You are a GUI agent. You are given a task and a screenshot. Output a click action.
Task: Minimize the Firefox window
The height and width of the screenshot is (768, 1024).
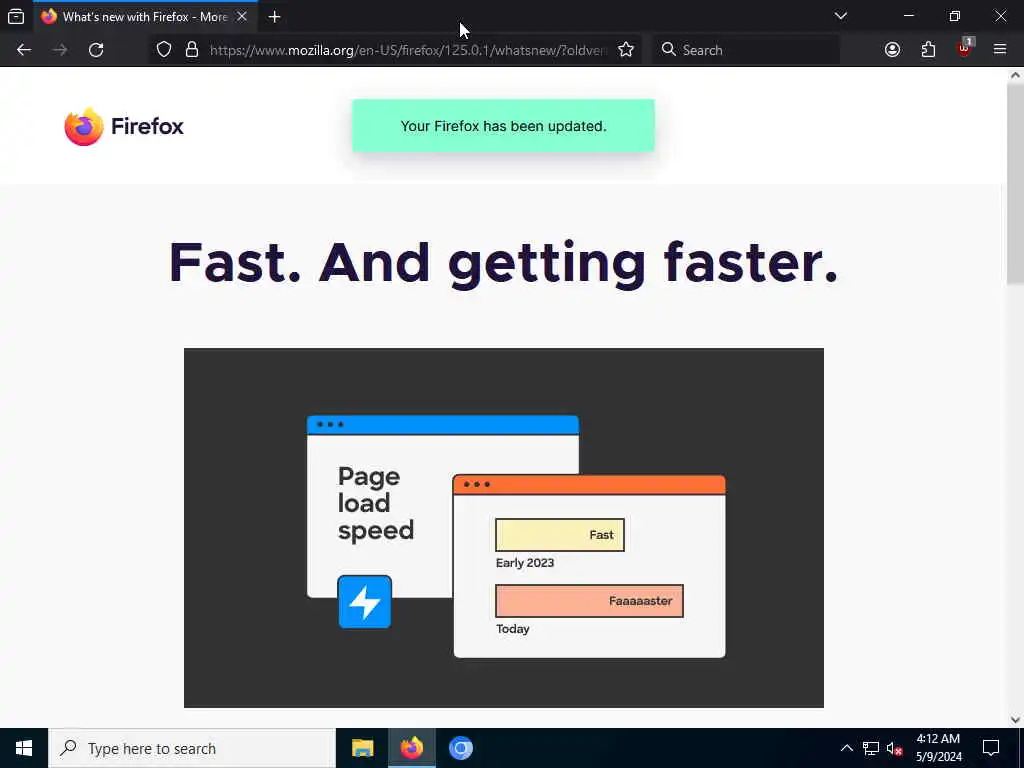[x=908, y=16]
